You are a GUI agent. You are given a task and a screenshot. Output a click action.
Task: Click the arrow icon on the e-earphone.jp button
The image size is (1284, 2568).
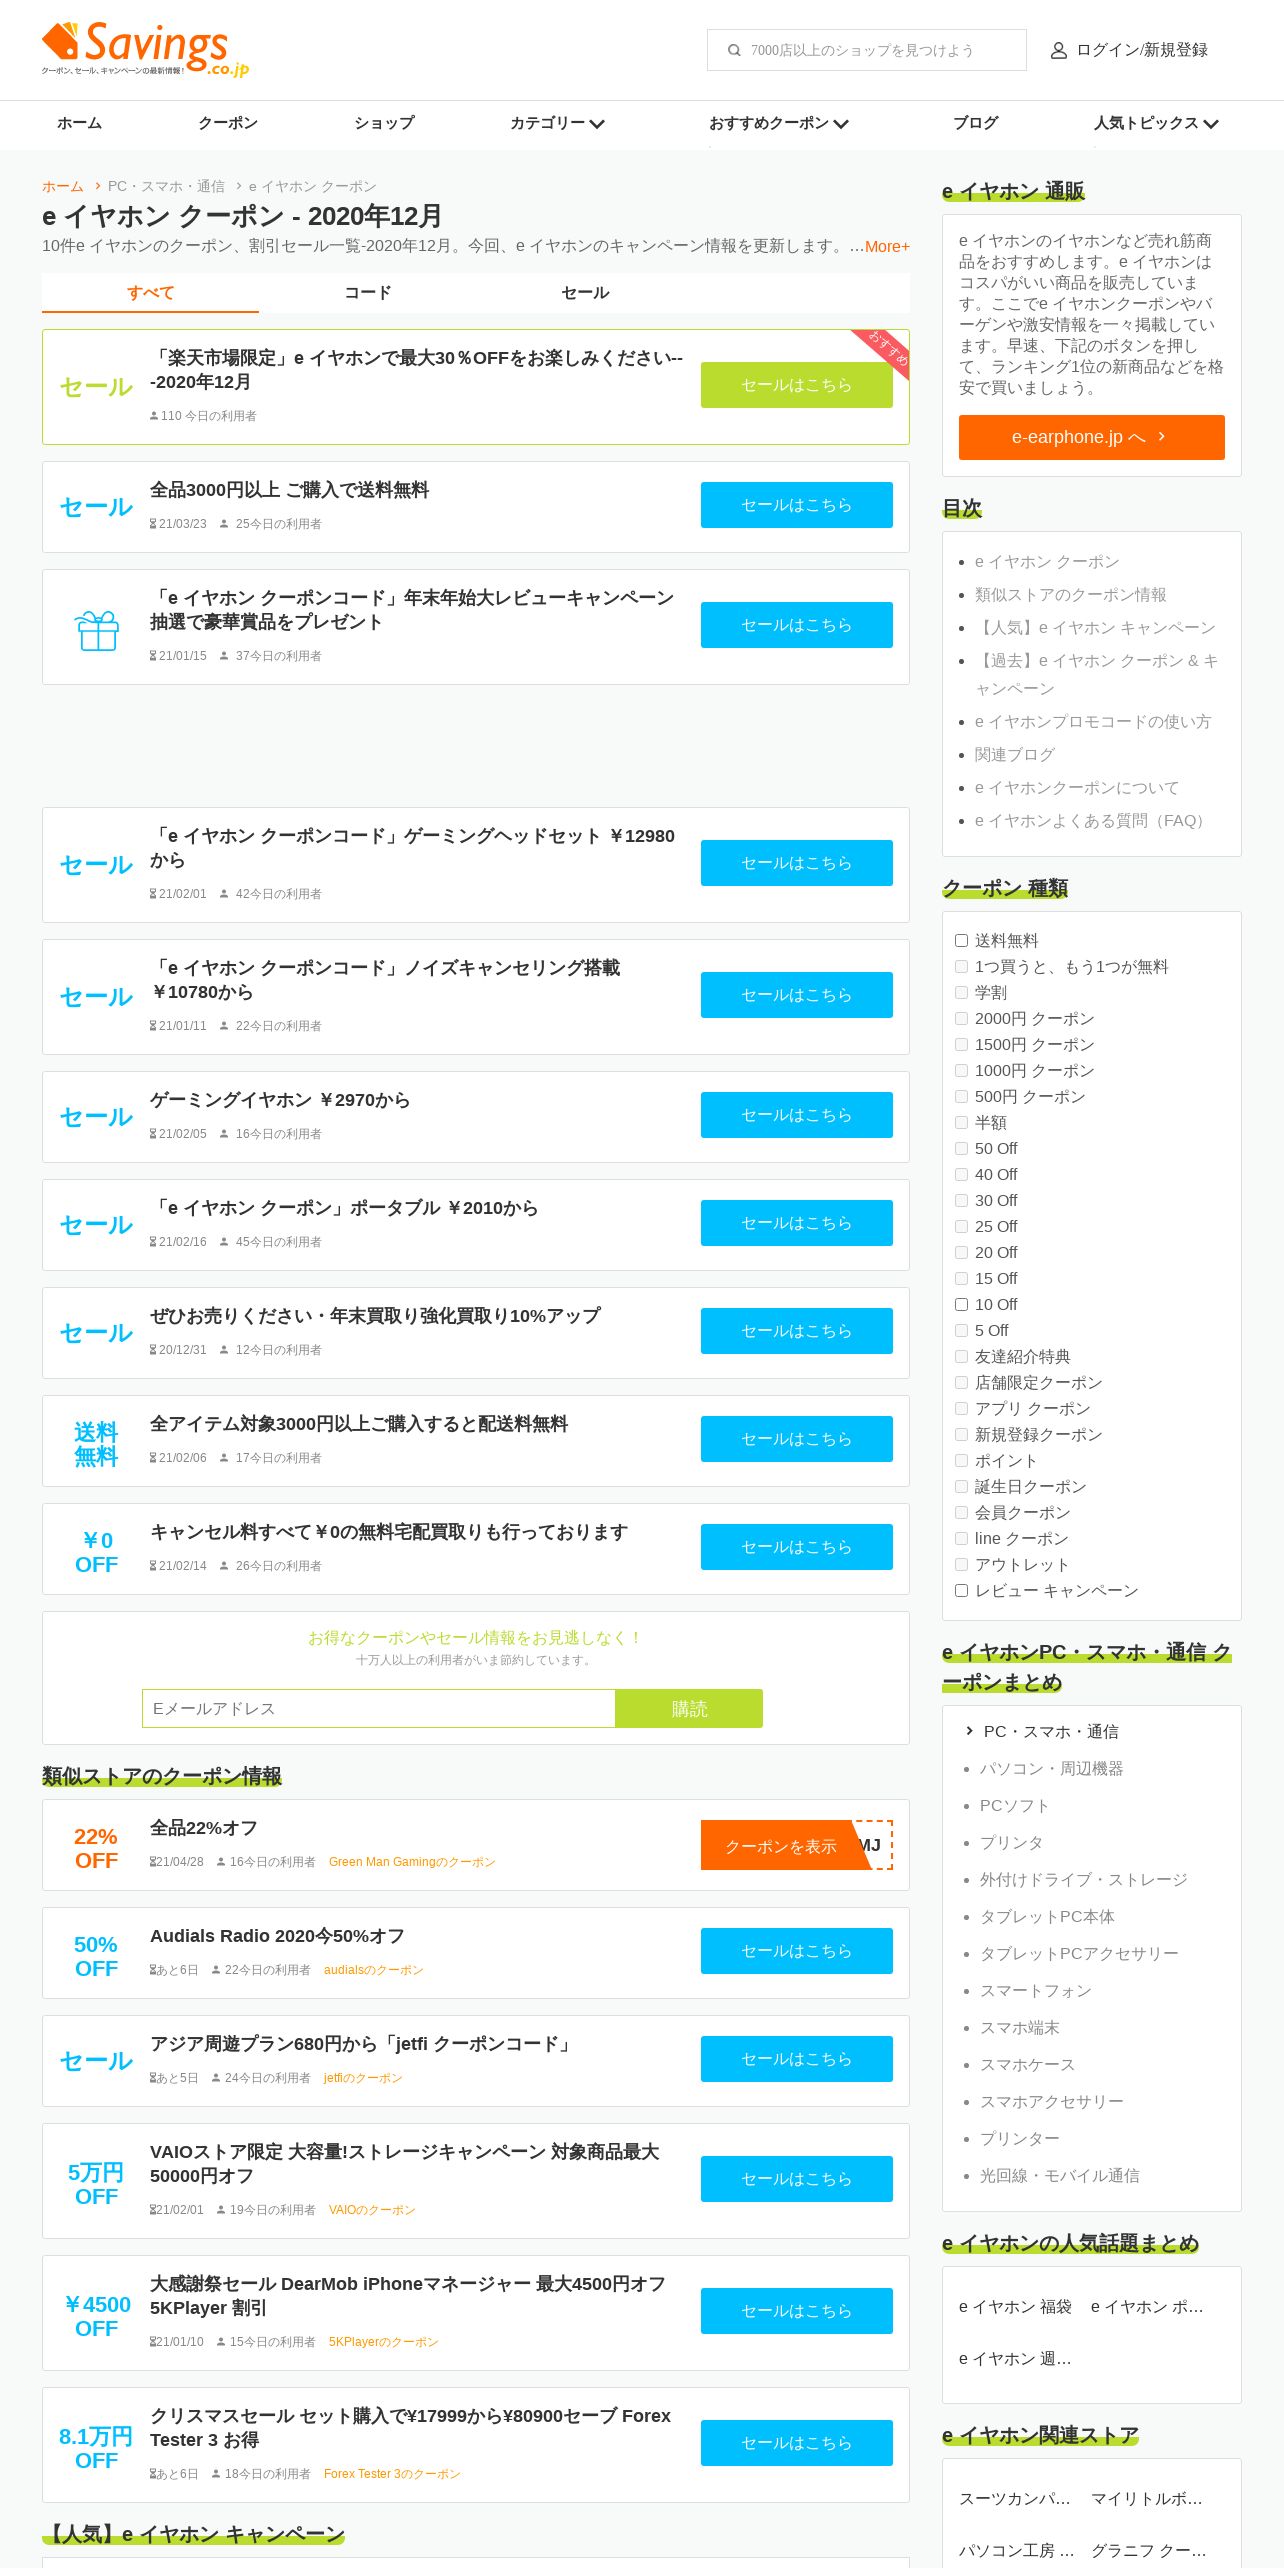point(1161,437)
